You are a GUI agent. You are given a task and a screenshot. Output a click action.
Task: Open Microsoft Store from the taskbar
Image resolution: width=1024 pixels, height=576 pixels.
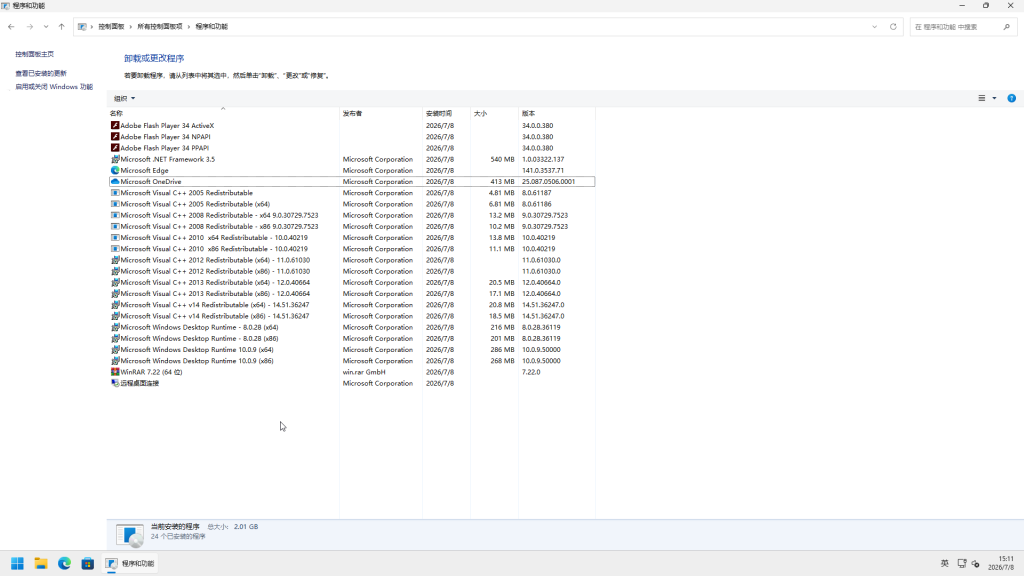[x=88, y=564]
